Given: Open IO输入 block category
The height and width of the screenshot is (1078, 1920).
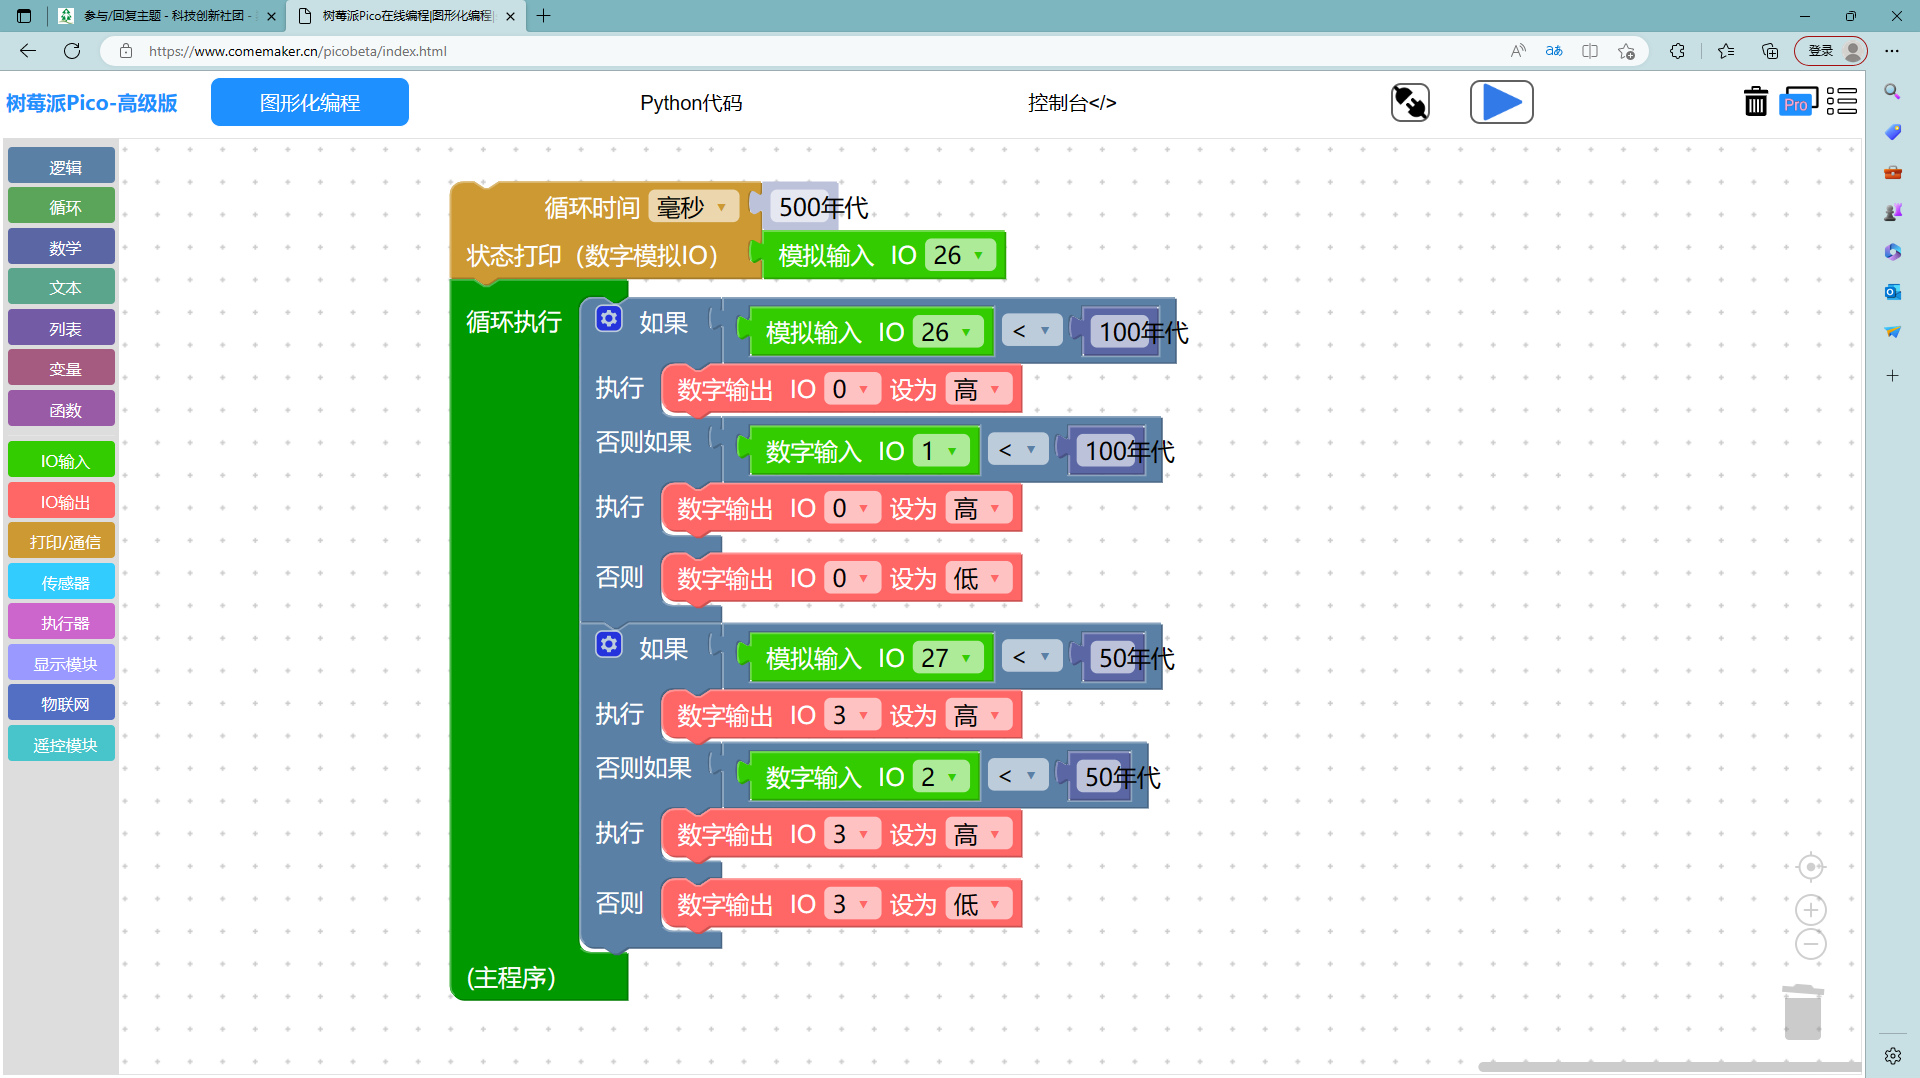Looking at the screenshot, I should [62, 460].
